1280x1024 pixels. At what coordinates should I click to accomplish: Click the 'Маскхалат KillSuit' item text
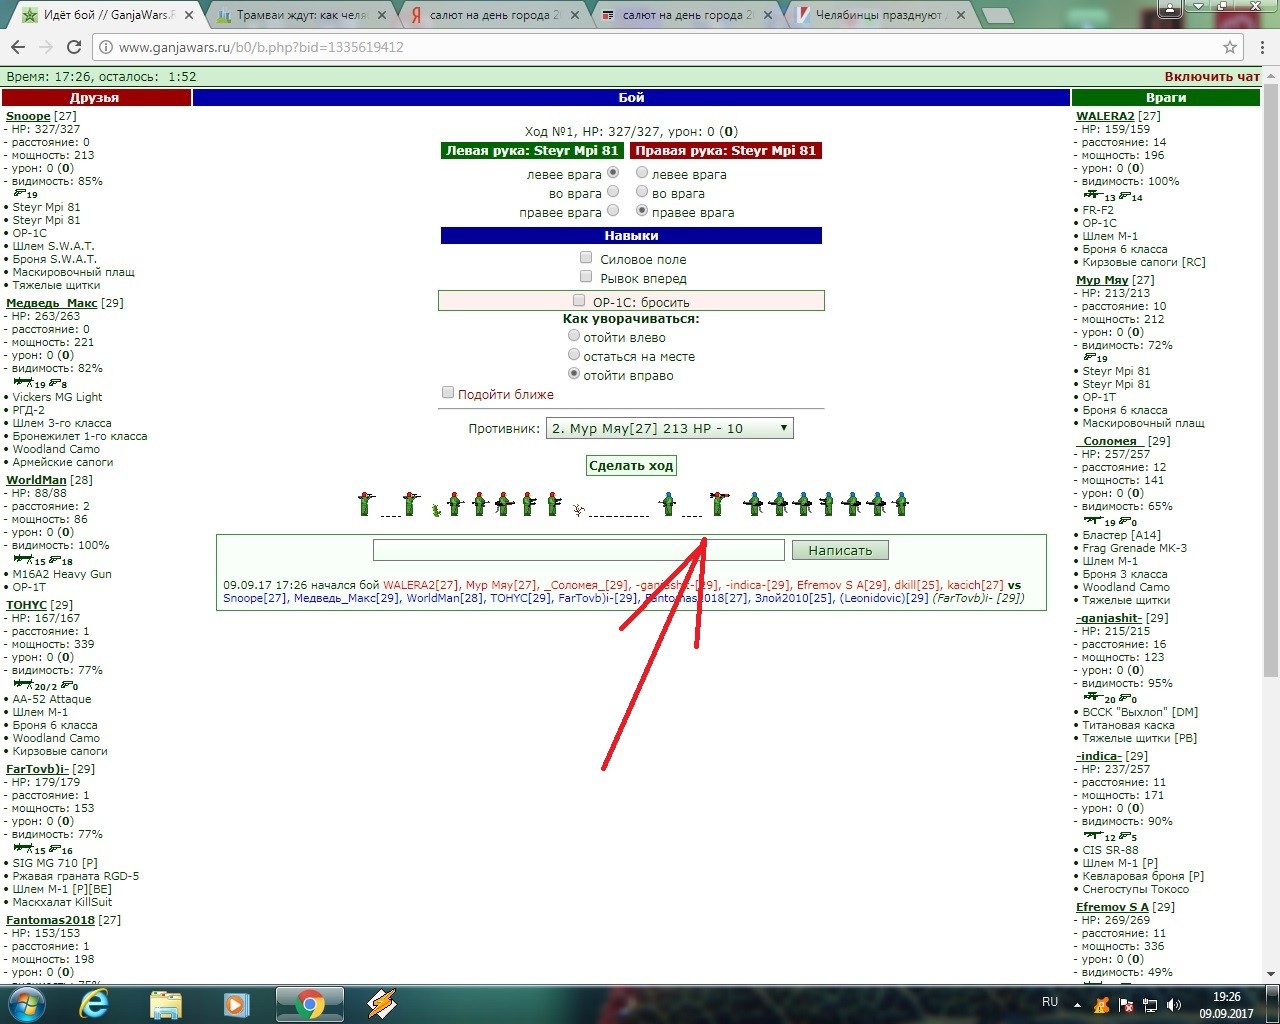pyautogui.click(x=62, y=902)
